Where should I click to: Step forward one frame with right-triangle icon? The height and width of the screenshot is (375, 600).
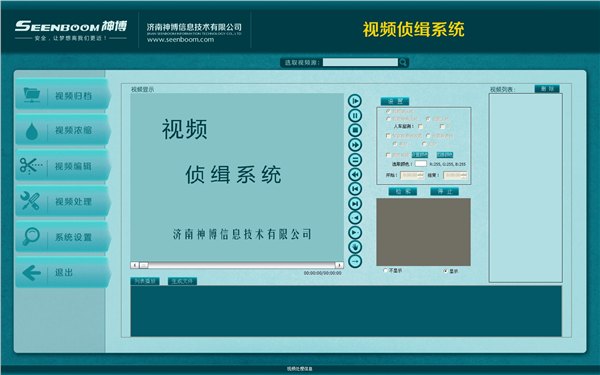click(x=355, y=232)
